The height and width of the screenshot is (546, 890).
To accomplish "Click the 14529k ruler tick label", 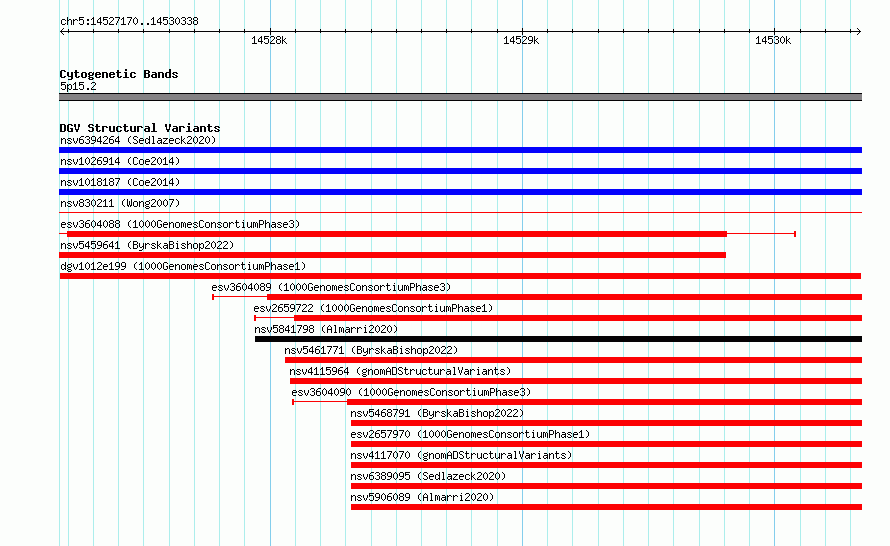I will [x=521, y=40].
